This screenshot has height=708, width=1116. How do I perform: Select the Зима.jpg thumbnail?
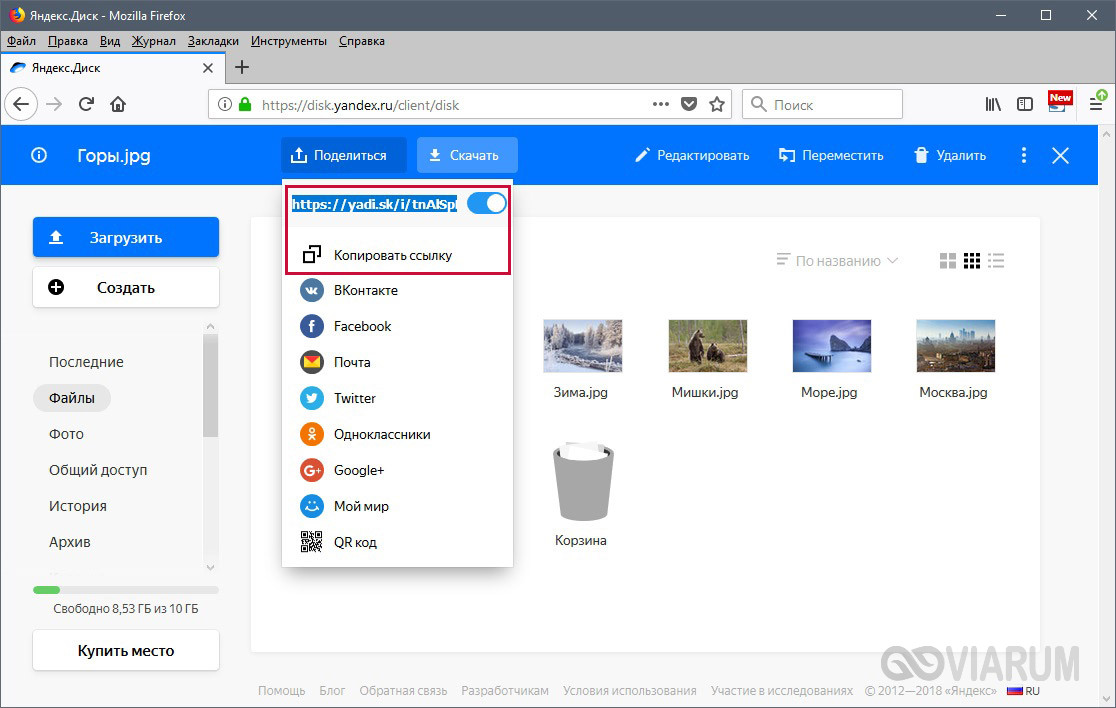point(582,346)
